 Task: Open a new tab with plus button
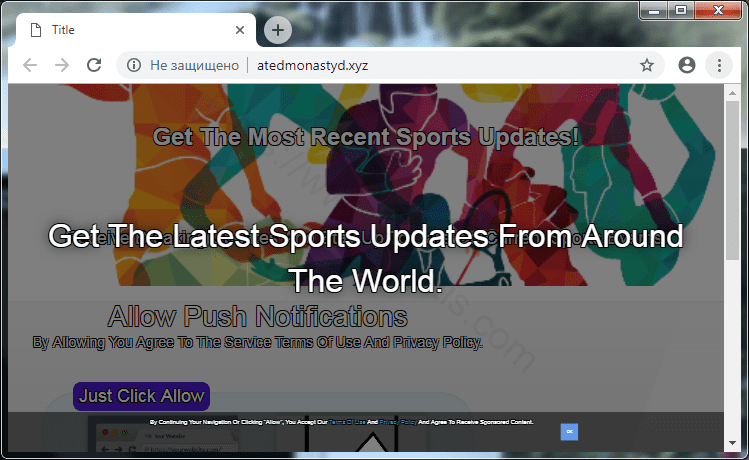point(278,31)
